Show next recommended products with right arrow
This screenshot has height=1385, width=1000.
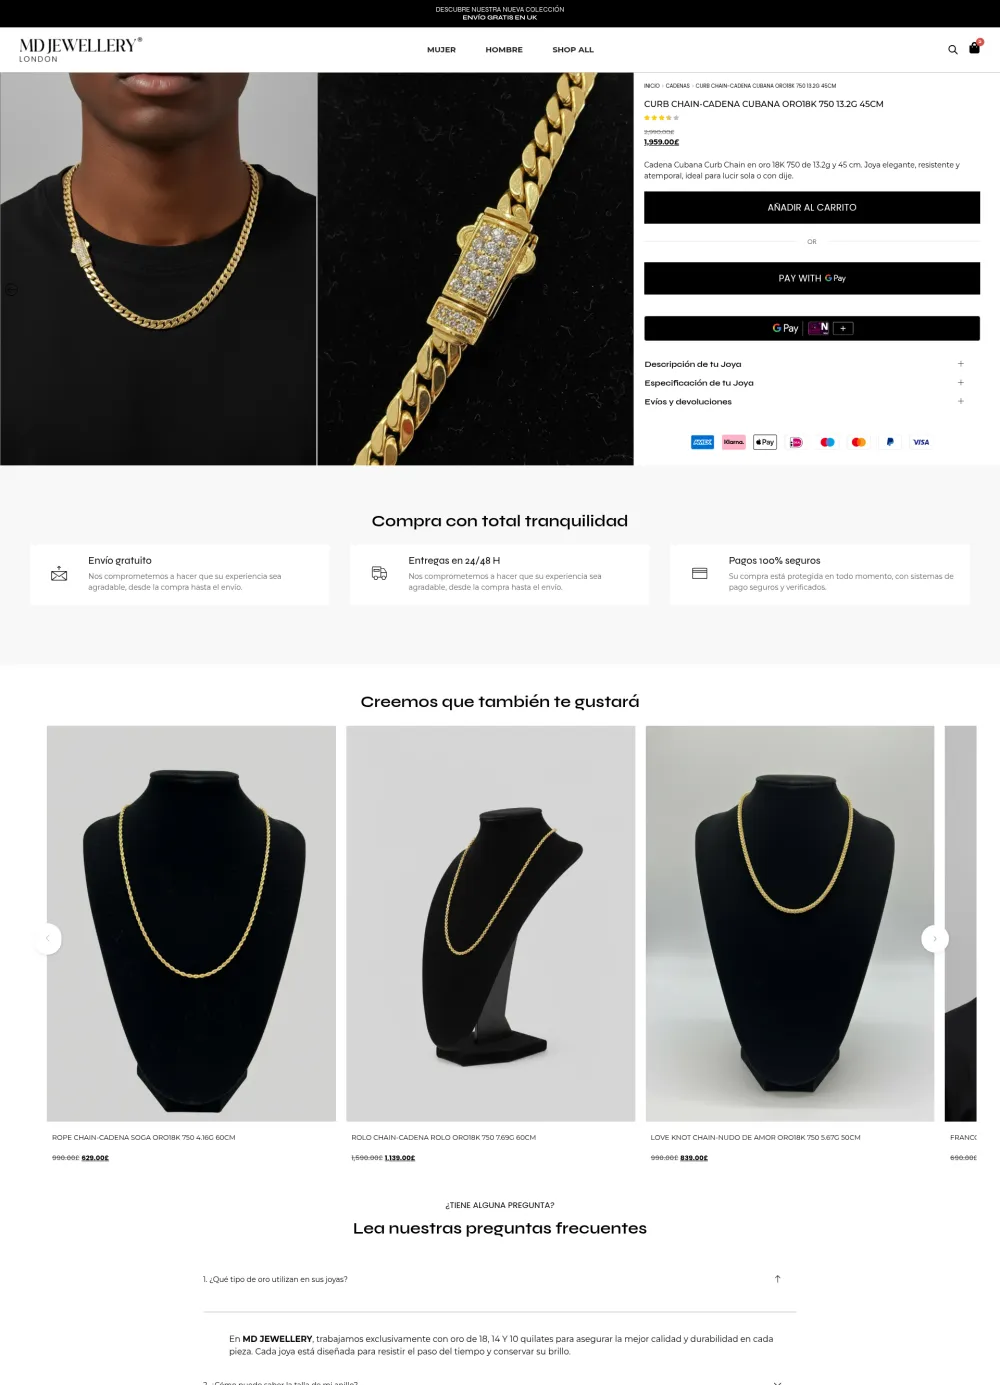click(935, 939)
